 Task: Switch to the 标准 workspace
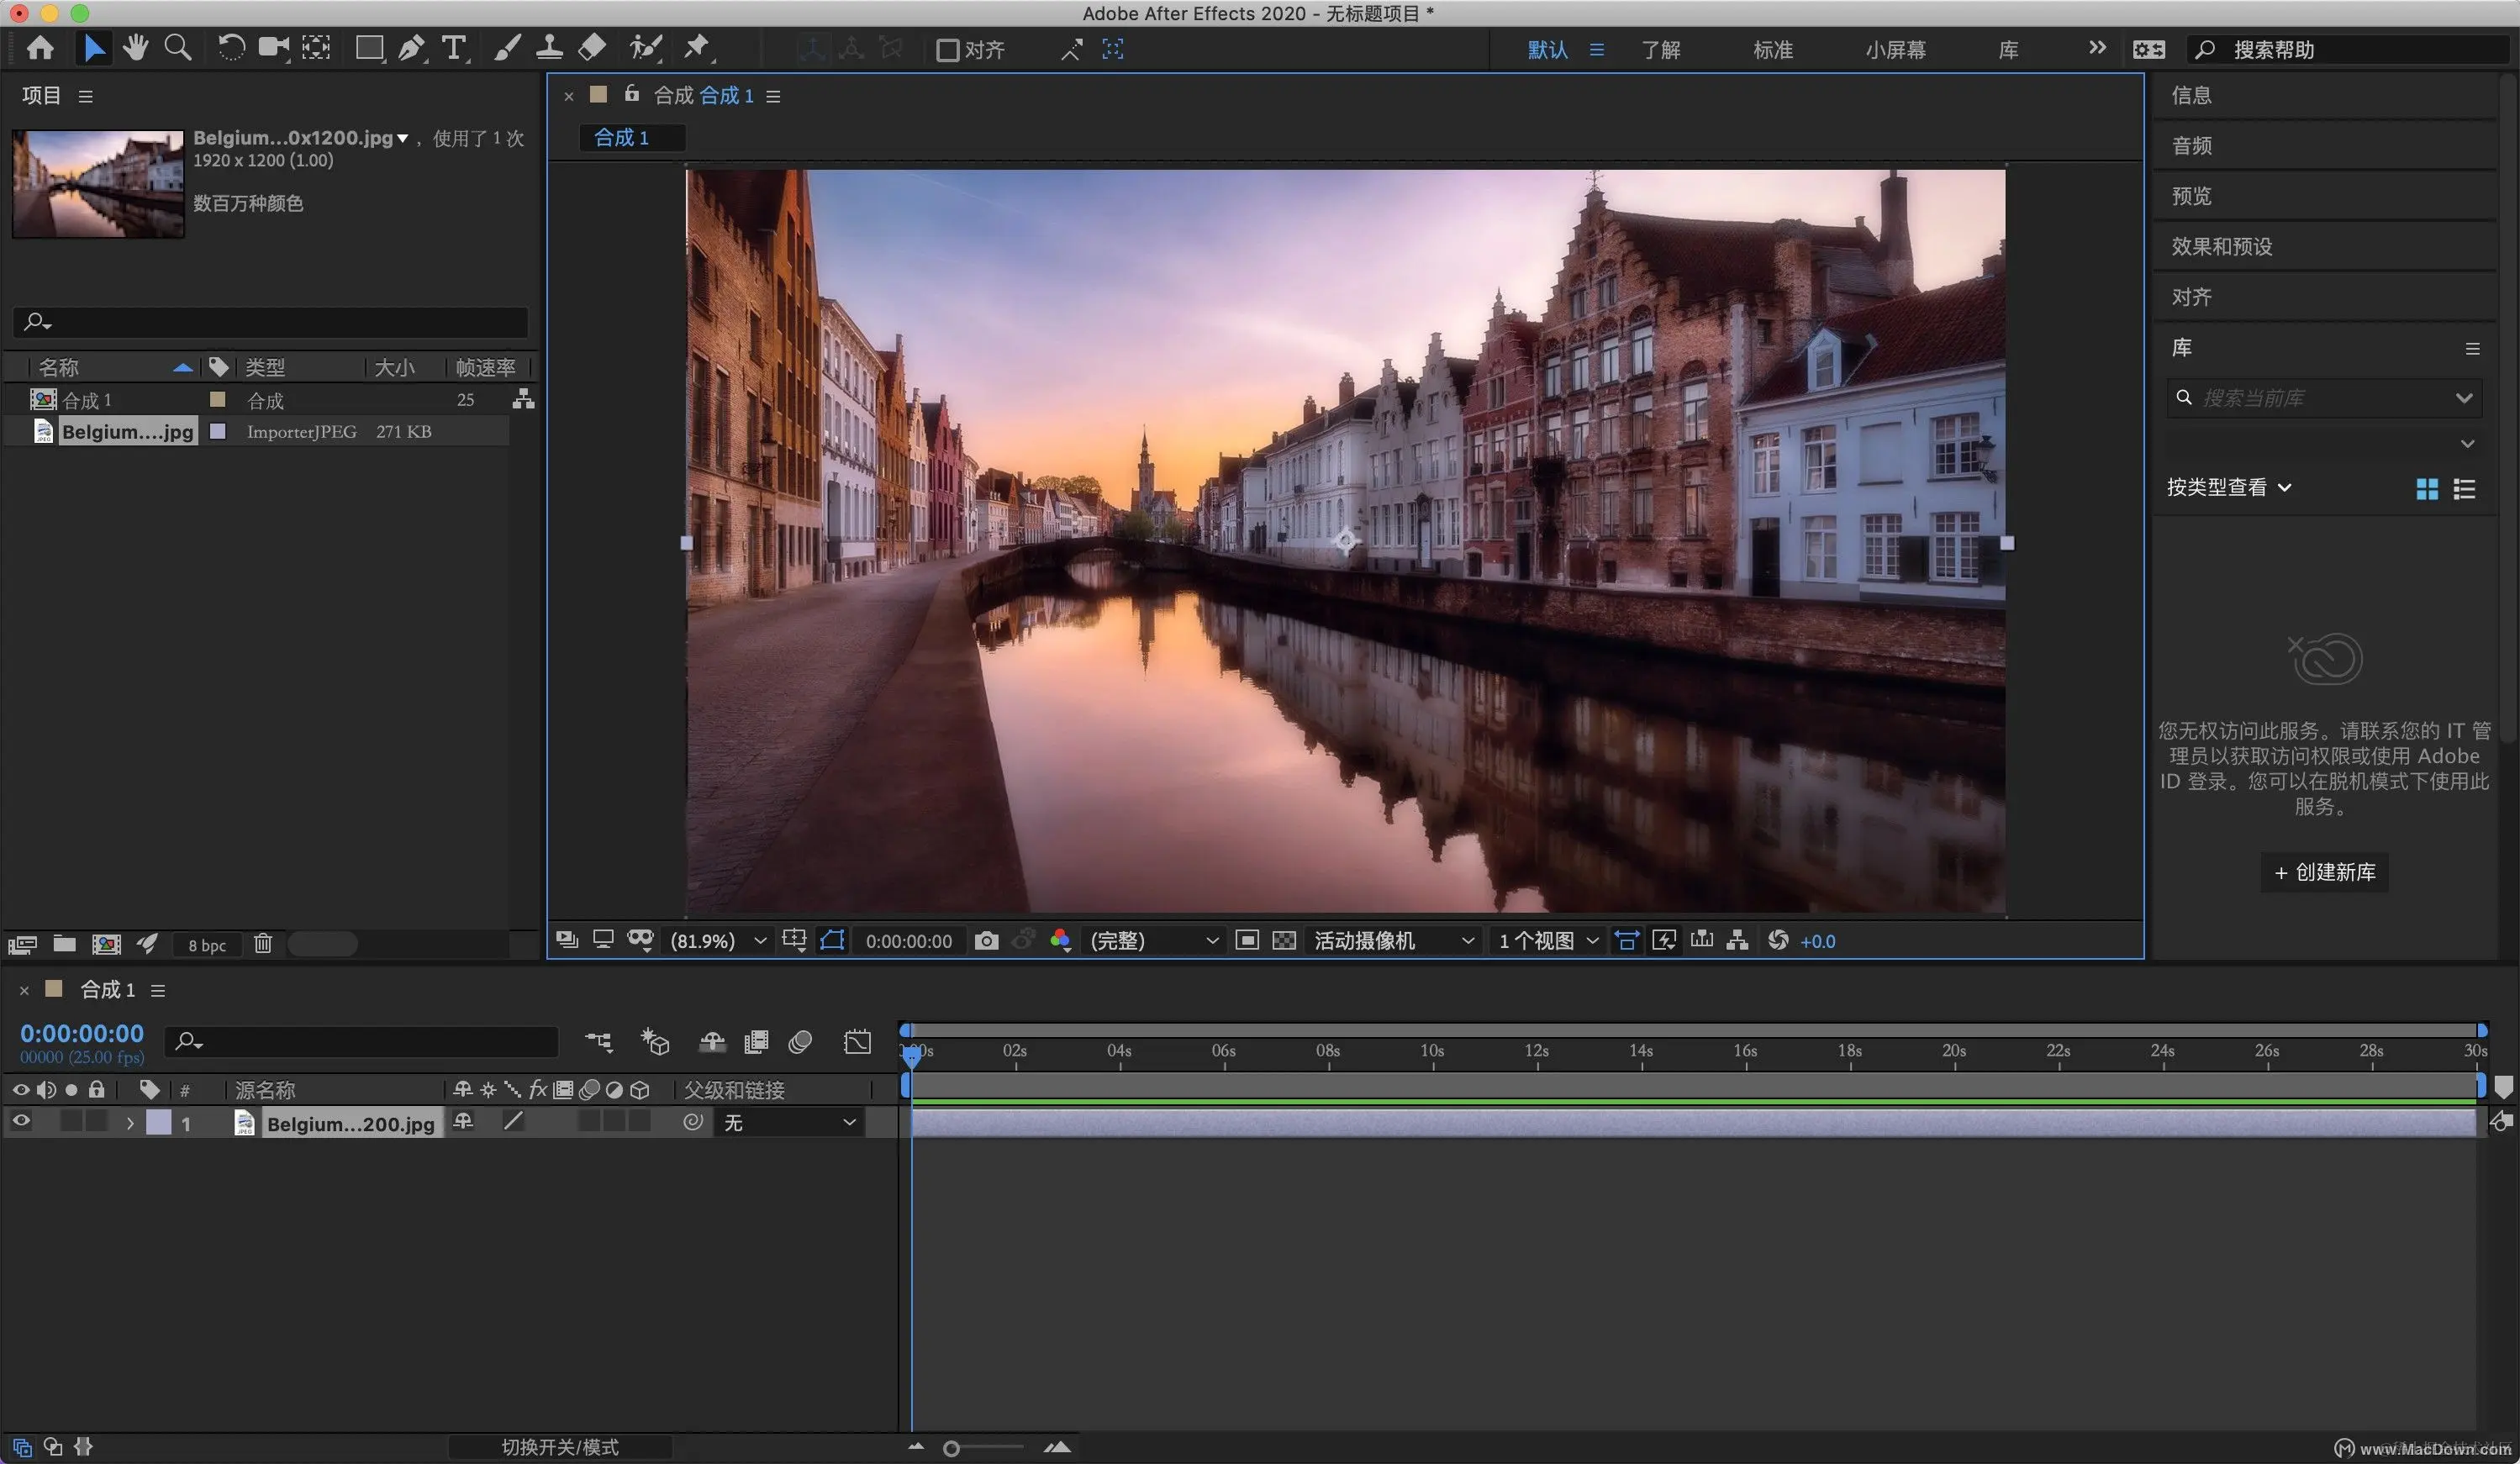1772,50
